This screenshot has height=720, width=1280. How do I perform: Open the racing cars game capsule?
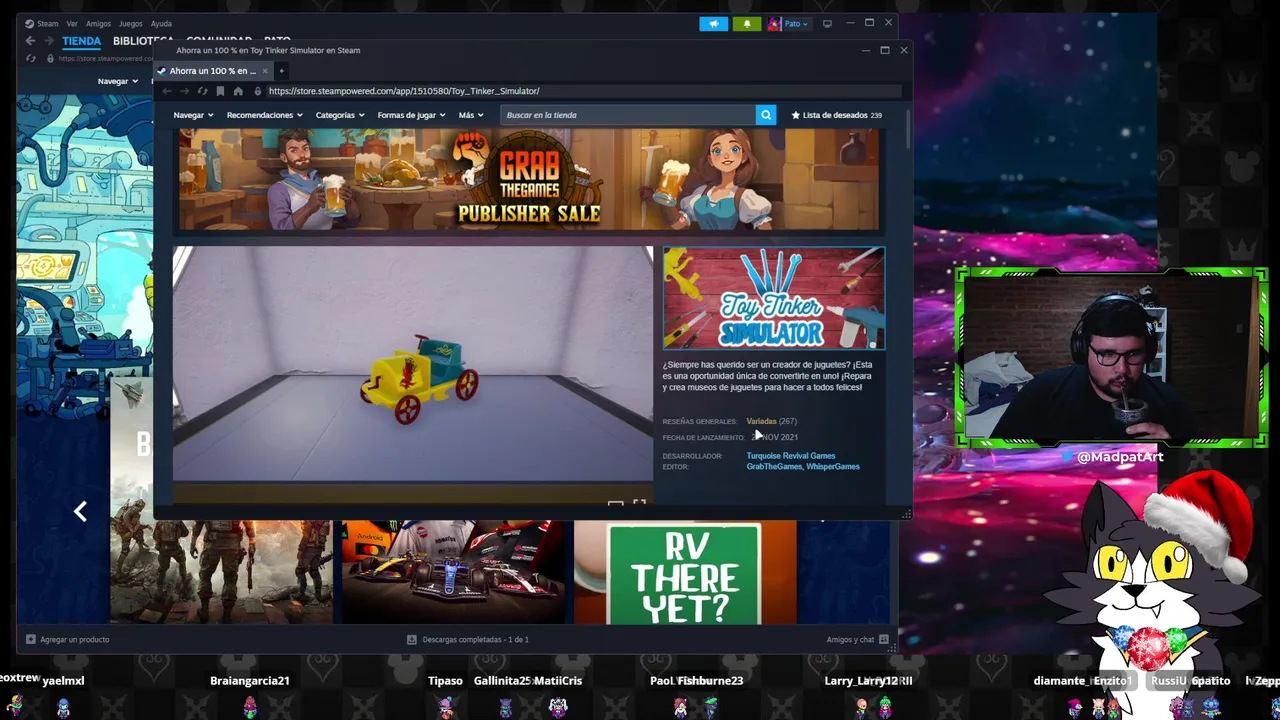pos(453,571)
